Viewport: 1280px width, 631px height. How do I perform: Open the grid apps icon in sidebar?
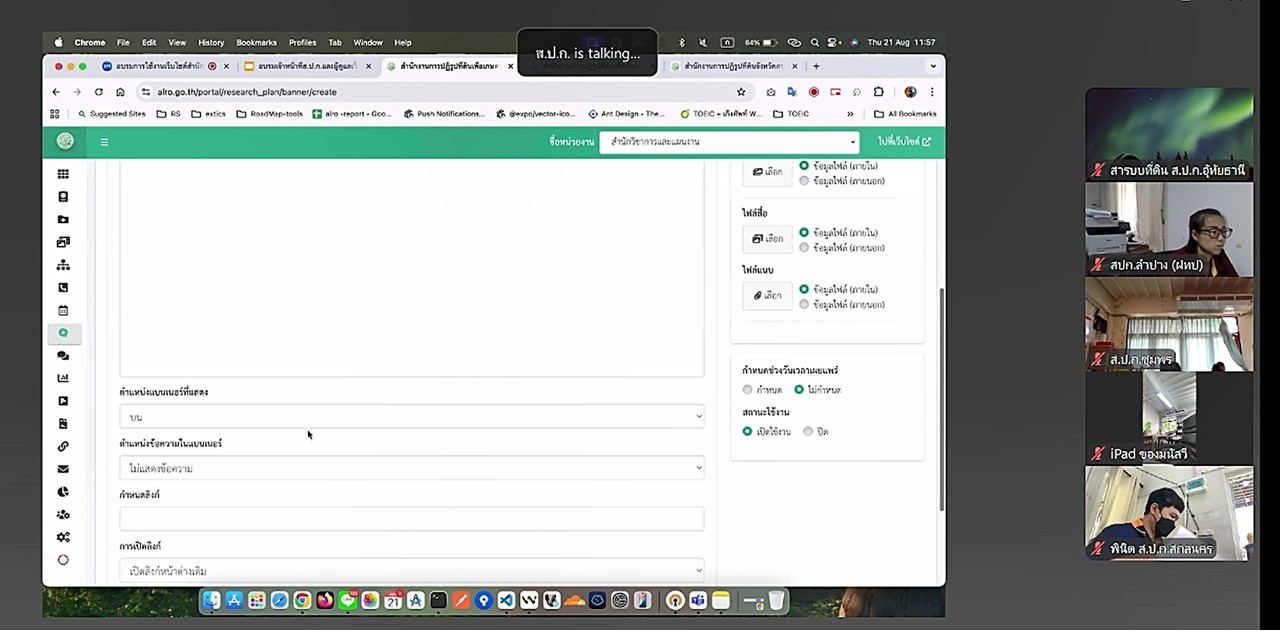point(63,174)
